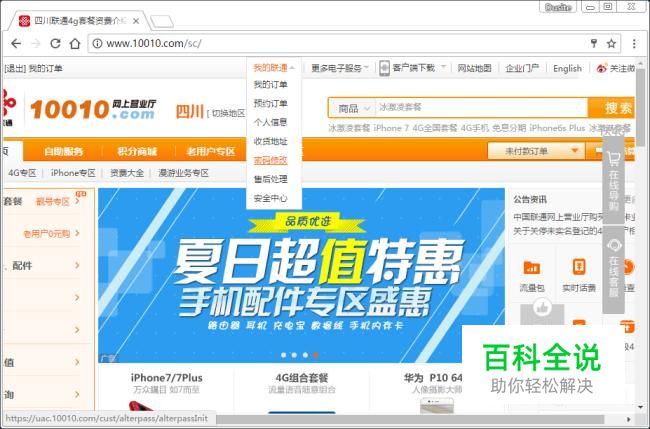Click the address bar URL field

click(344, 43)
